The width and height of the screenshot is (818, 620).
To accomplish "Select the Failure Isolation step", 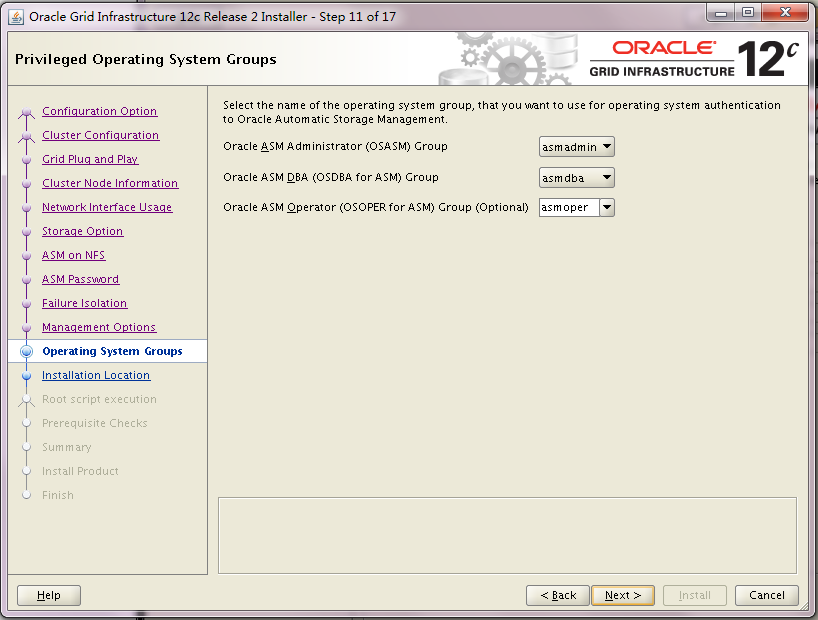I will coord(84,303).
